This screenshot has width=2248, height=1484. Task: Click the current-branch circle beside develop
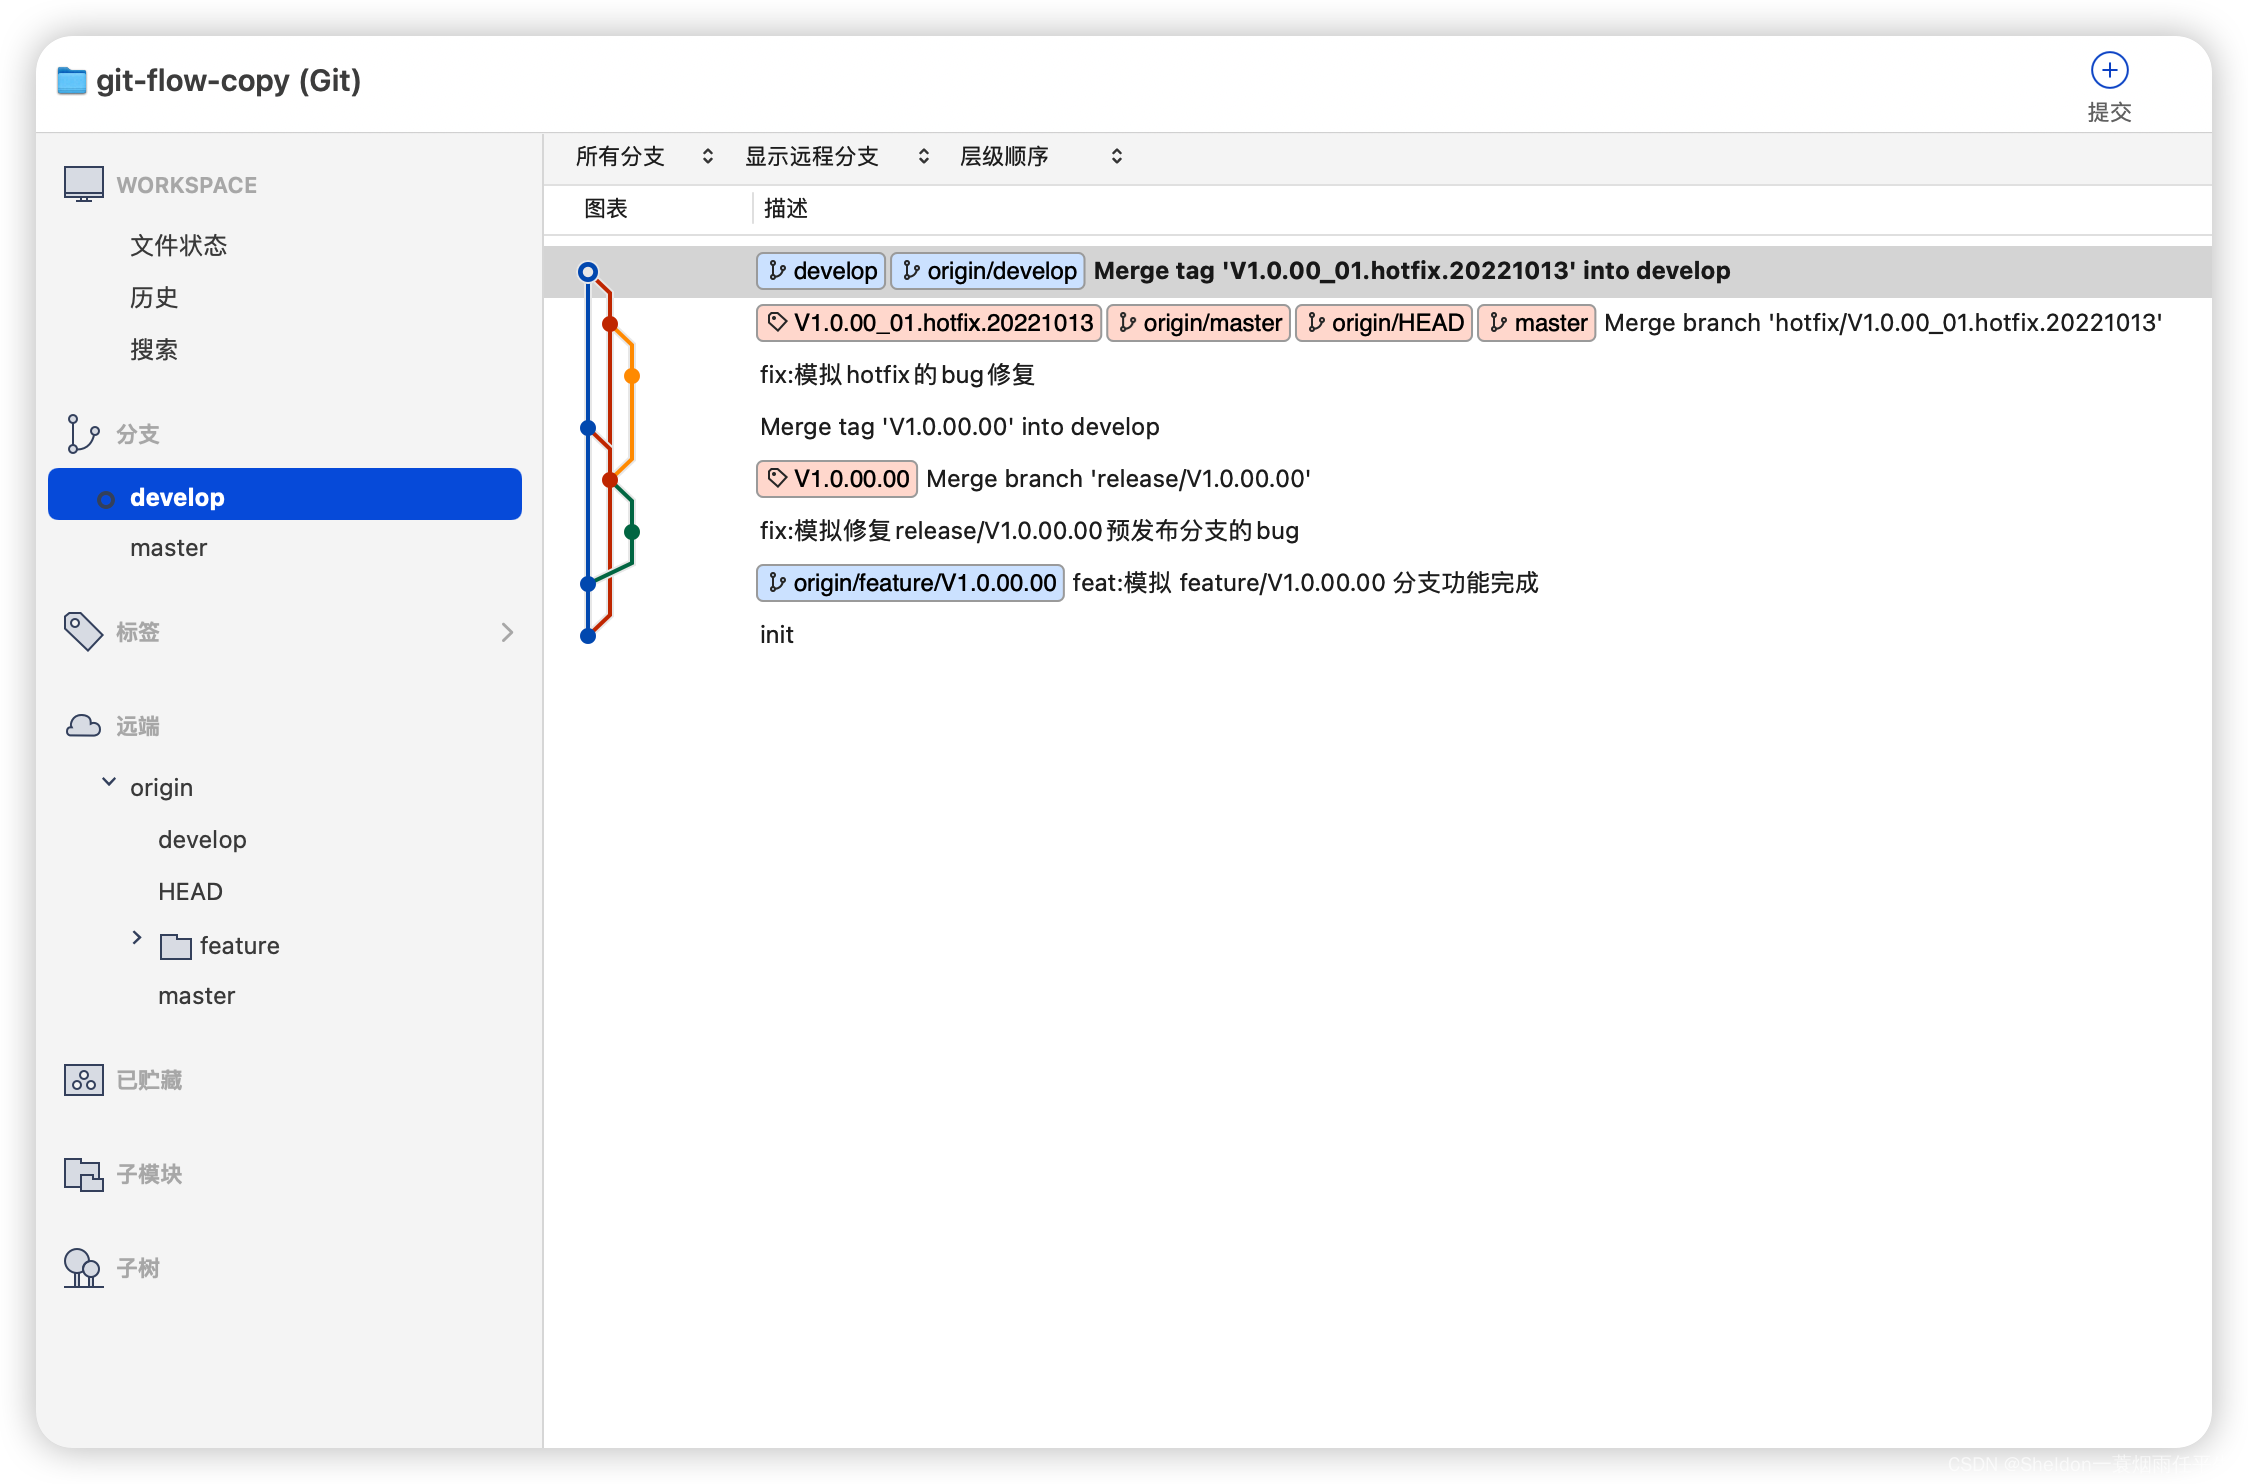(x=106, y=499)
